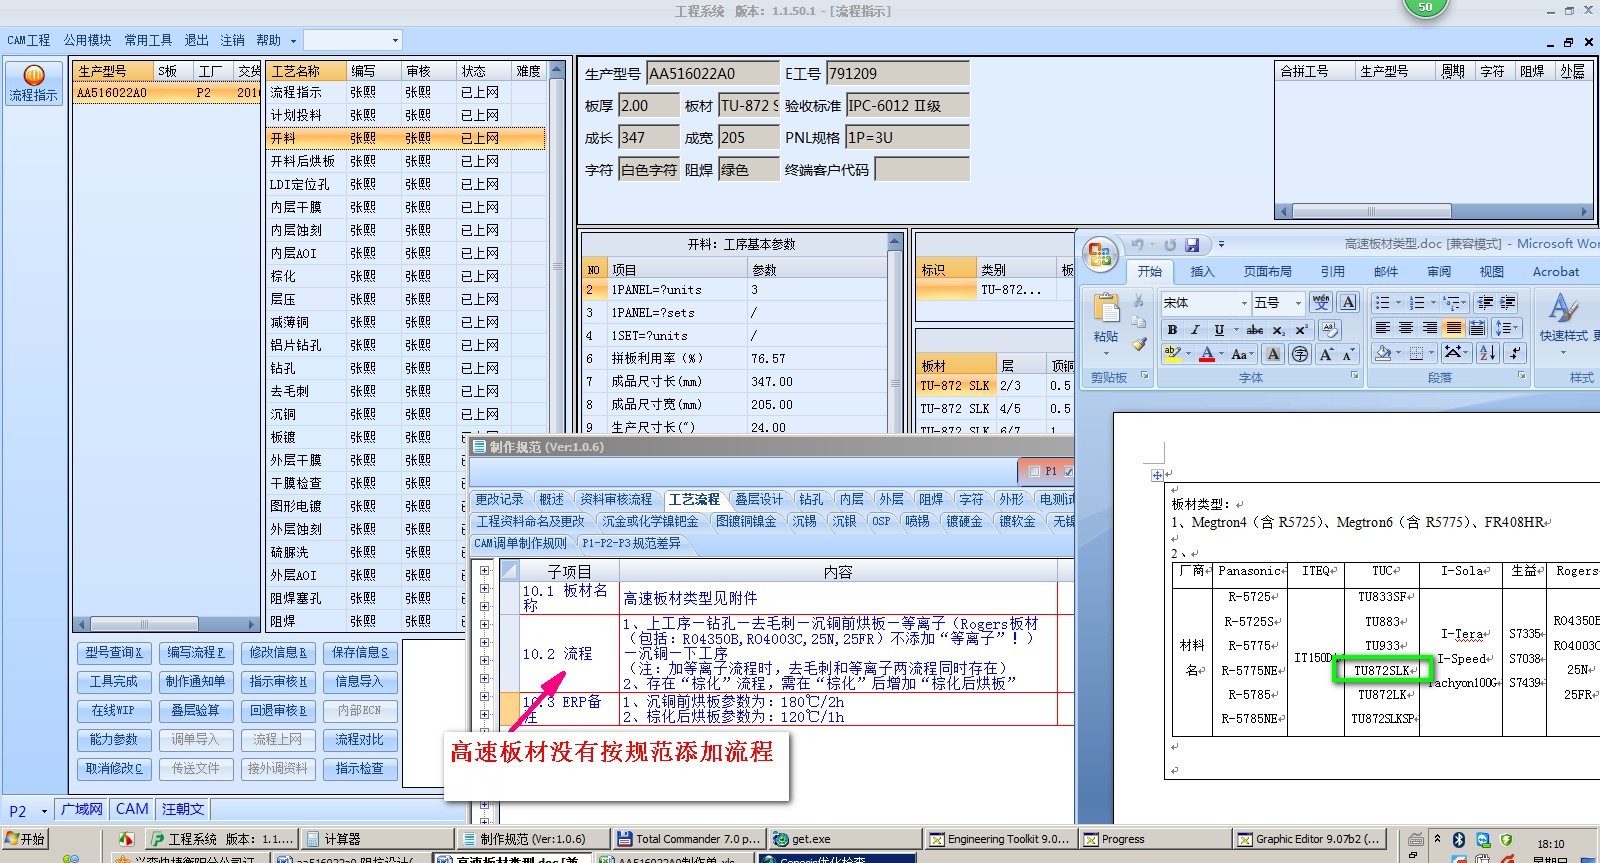The width and height of the screenshot is (1600, 863).
Task: Click the grow font icon
Action: click(1326, 354)
